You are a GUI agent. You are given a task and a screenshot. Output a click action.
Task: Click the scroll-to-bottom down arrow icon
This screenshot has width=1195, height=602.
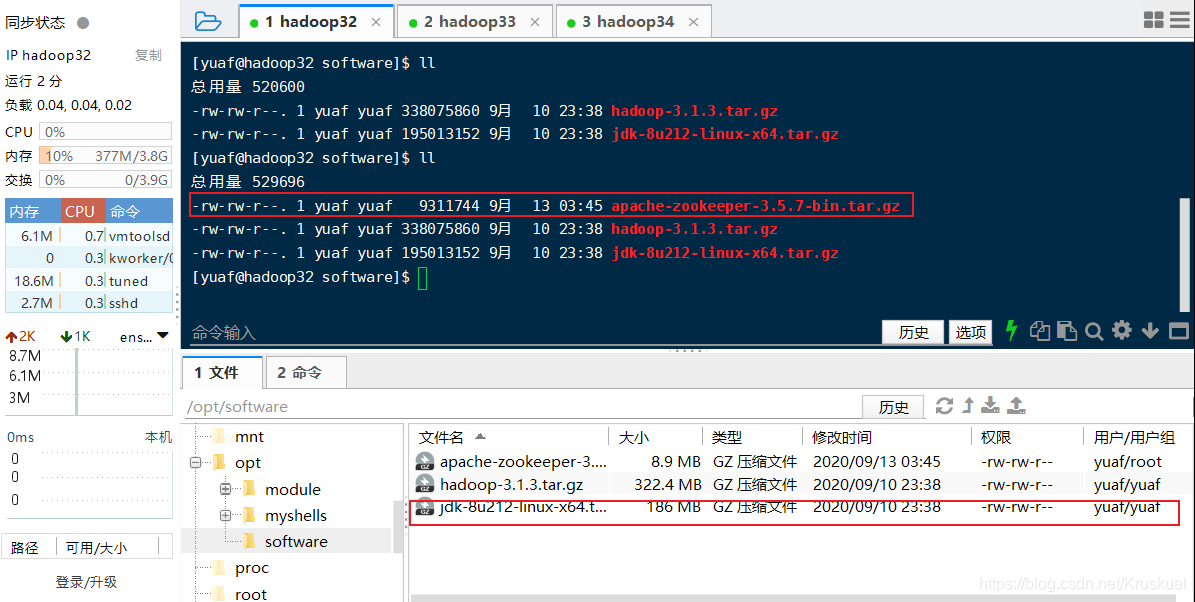pyautogui.click(x=1150, y=331)
